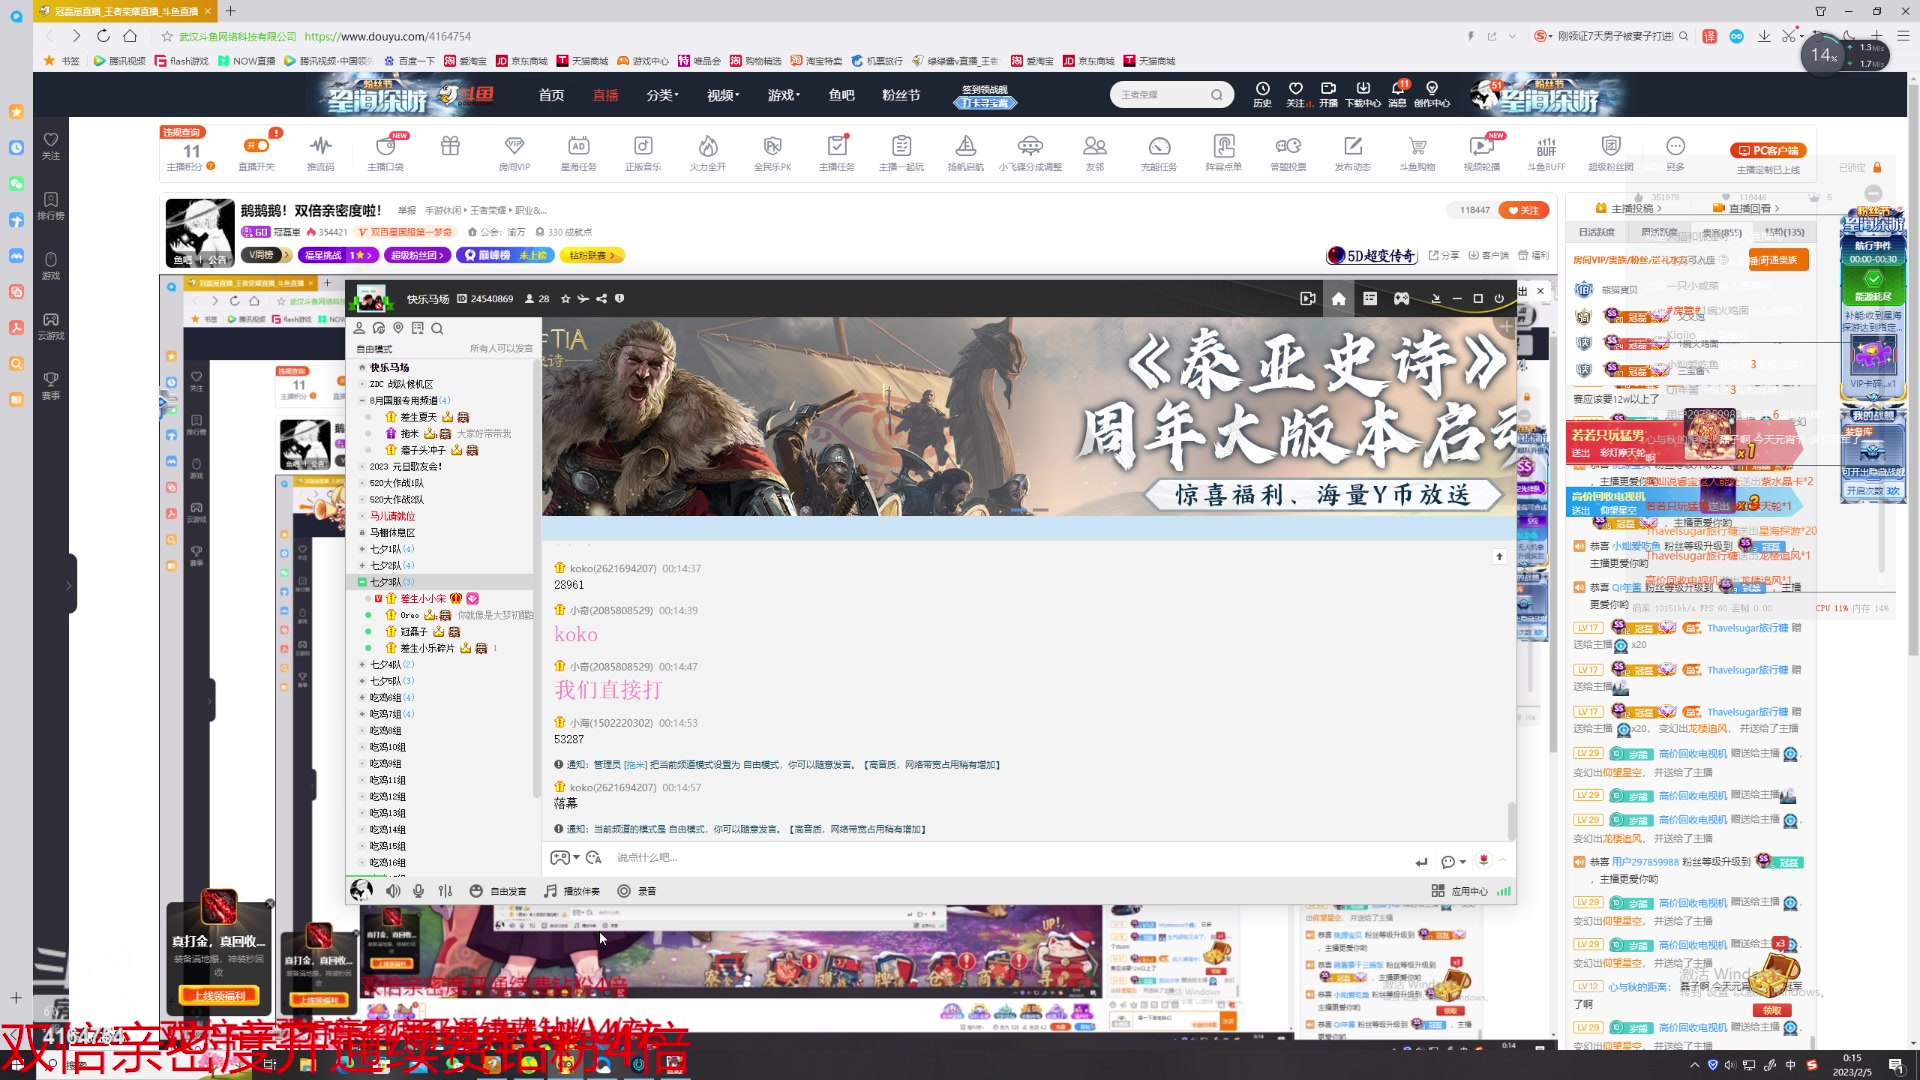Screen dimensions: 1920x1080
Task: Open the 友邻 friends icon
Action: point(1095,146)
